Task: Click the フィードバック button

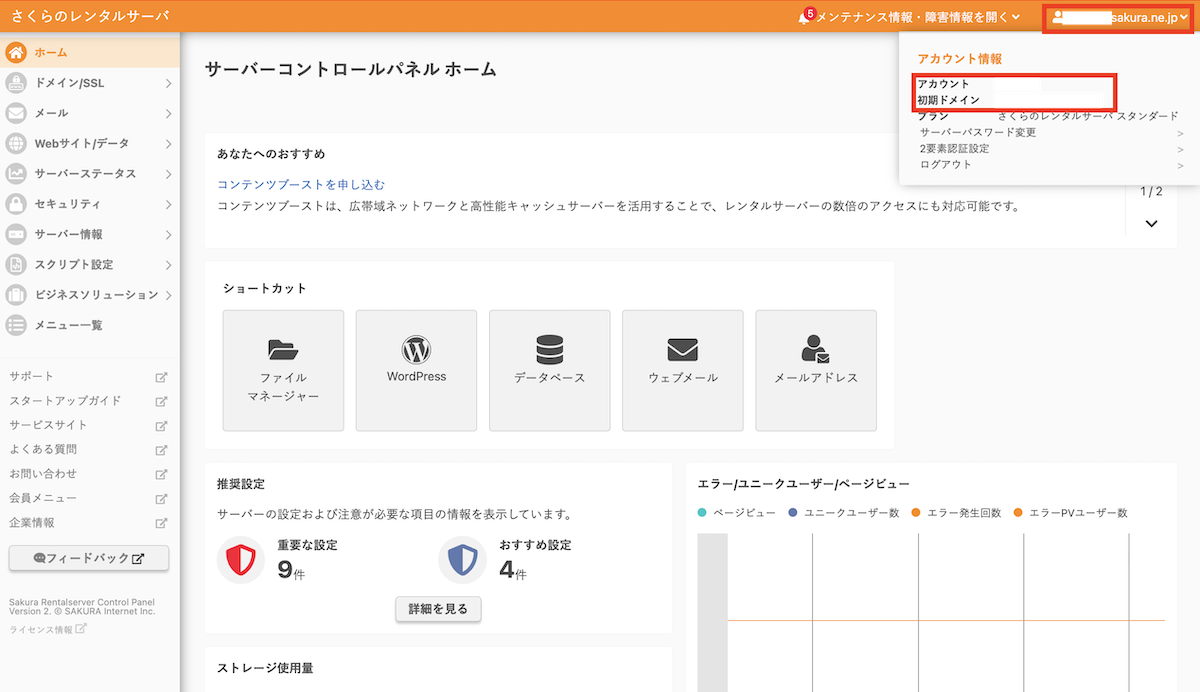Action: [89, 558]
